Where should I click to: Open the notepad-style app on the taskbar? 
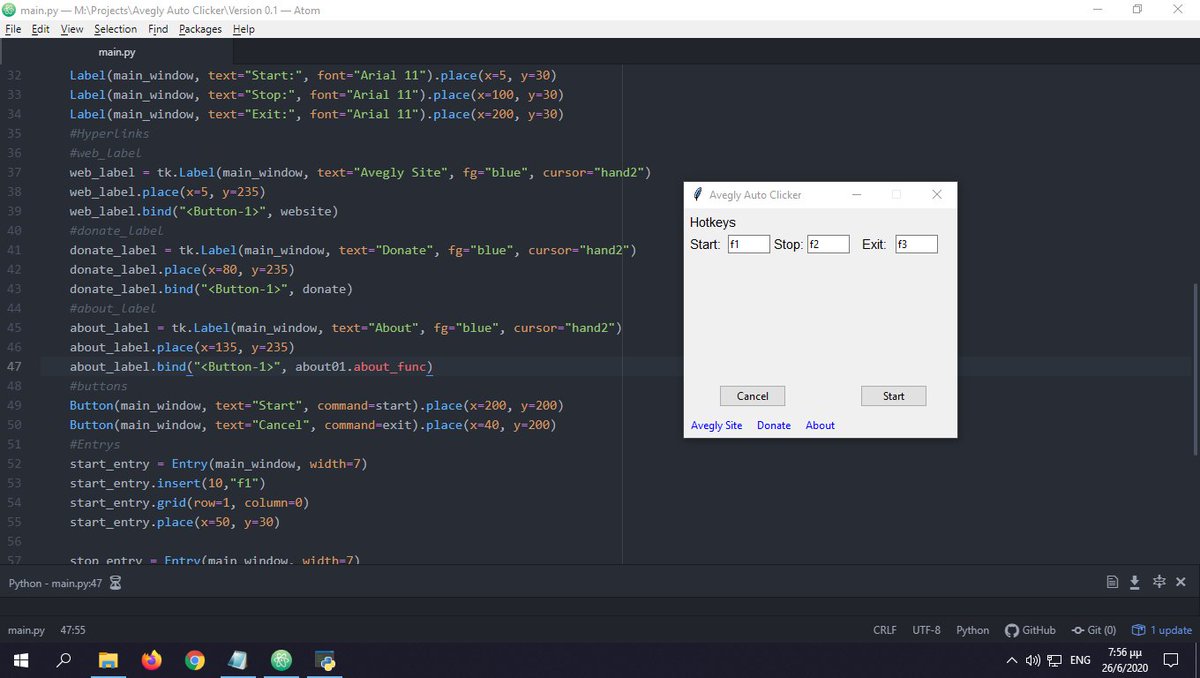(x=238, y=660)
